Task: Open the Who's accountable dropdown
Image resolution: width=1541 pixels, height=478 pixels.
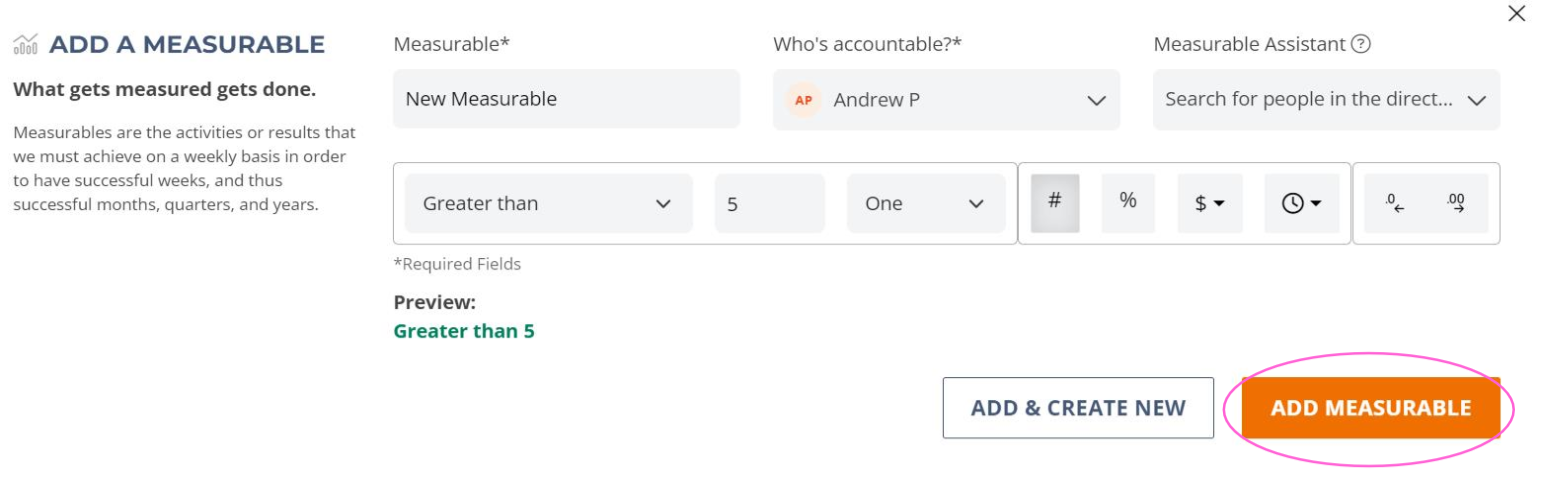Action: [946, 99]
